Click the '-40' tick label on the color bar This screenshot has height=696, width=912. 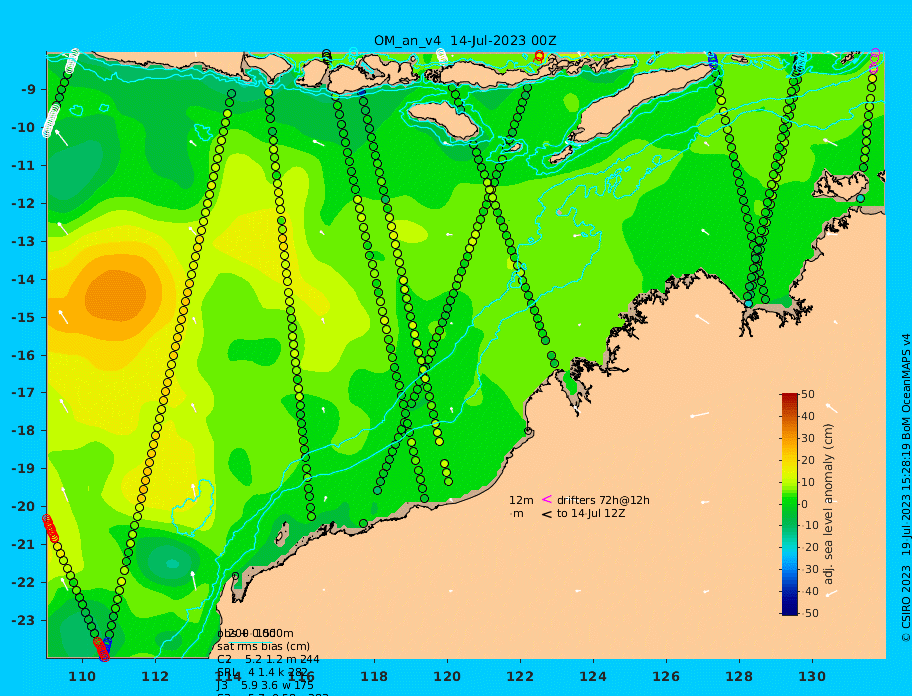pyautogui.click(x=810, y=591)
